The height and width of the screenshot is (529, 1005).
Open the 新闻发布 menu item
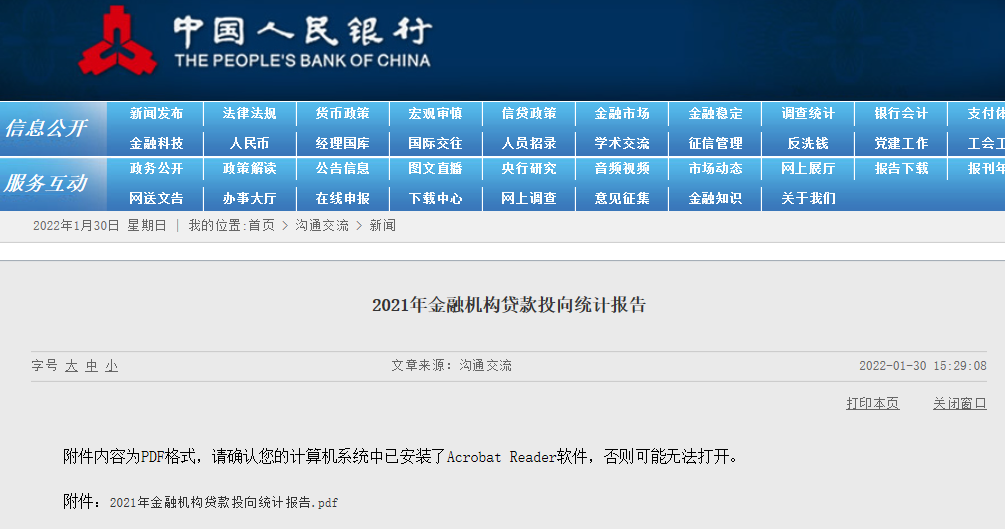pos(156,114)
